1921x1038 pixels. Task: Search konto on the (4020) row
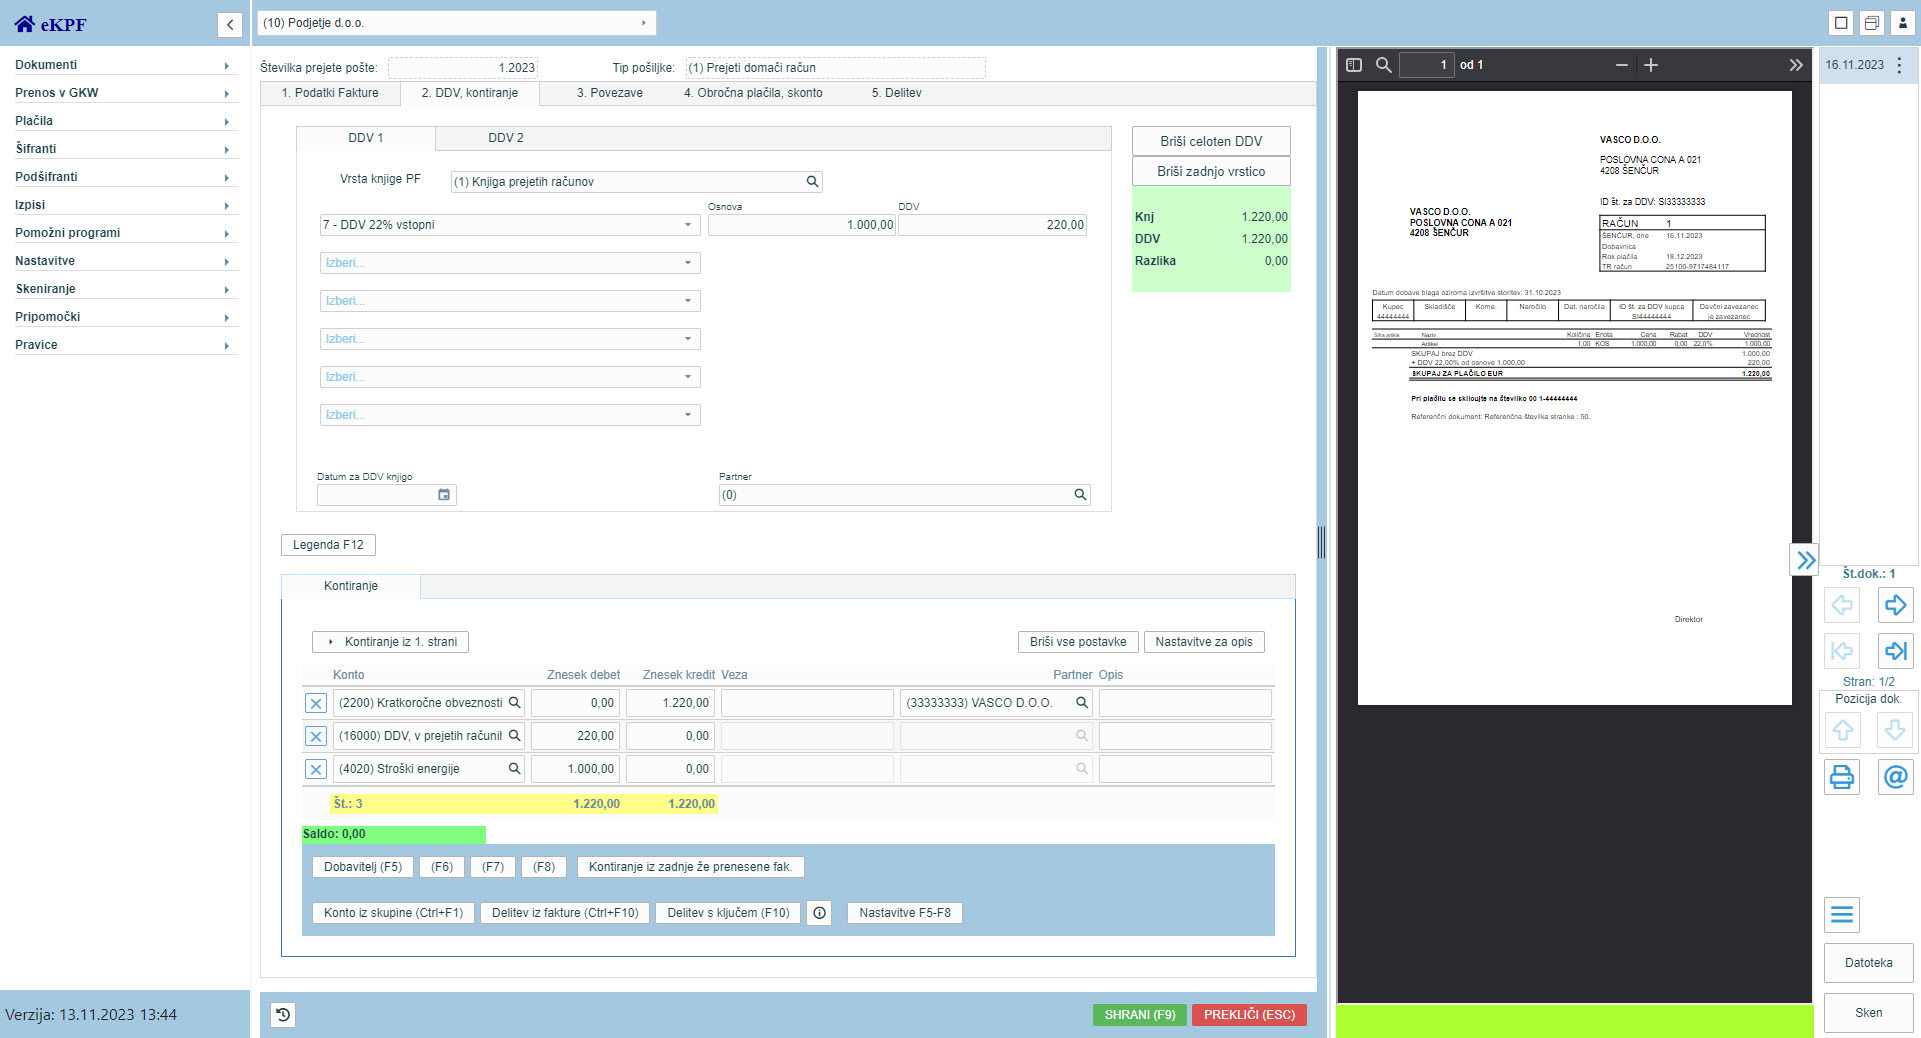coord(515,769)
